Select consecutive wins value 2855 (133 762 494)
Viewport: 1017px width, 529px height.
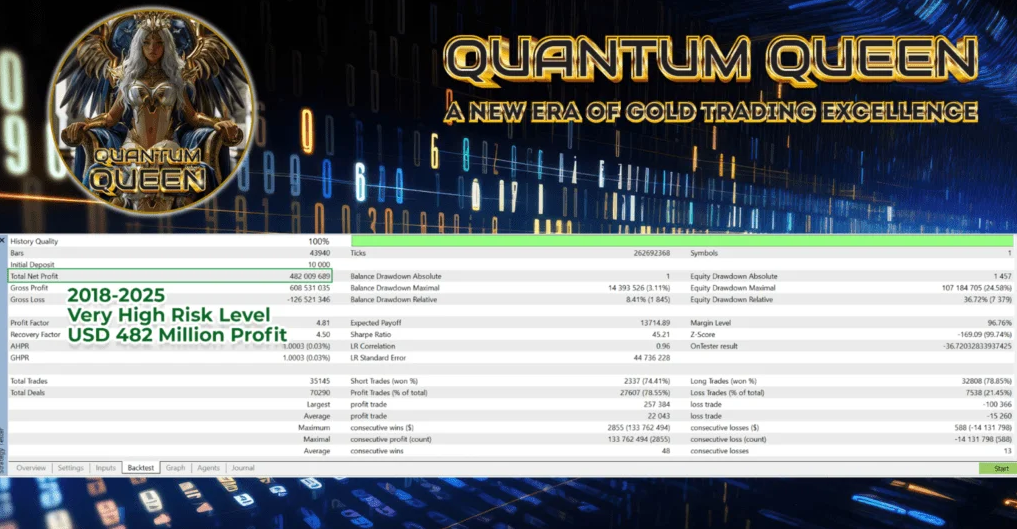[638, 428]
